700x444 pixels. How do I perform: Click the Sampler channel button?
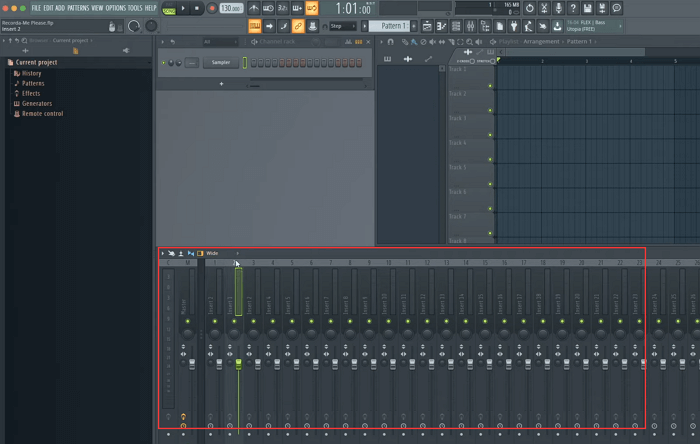coord(221,62)
